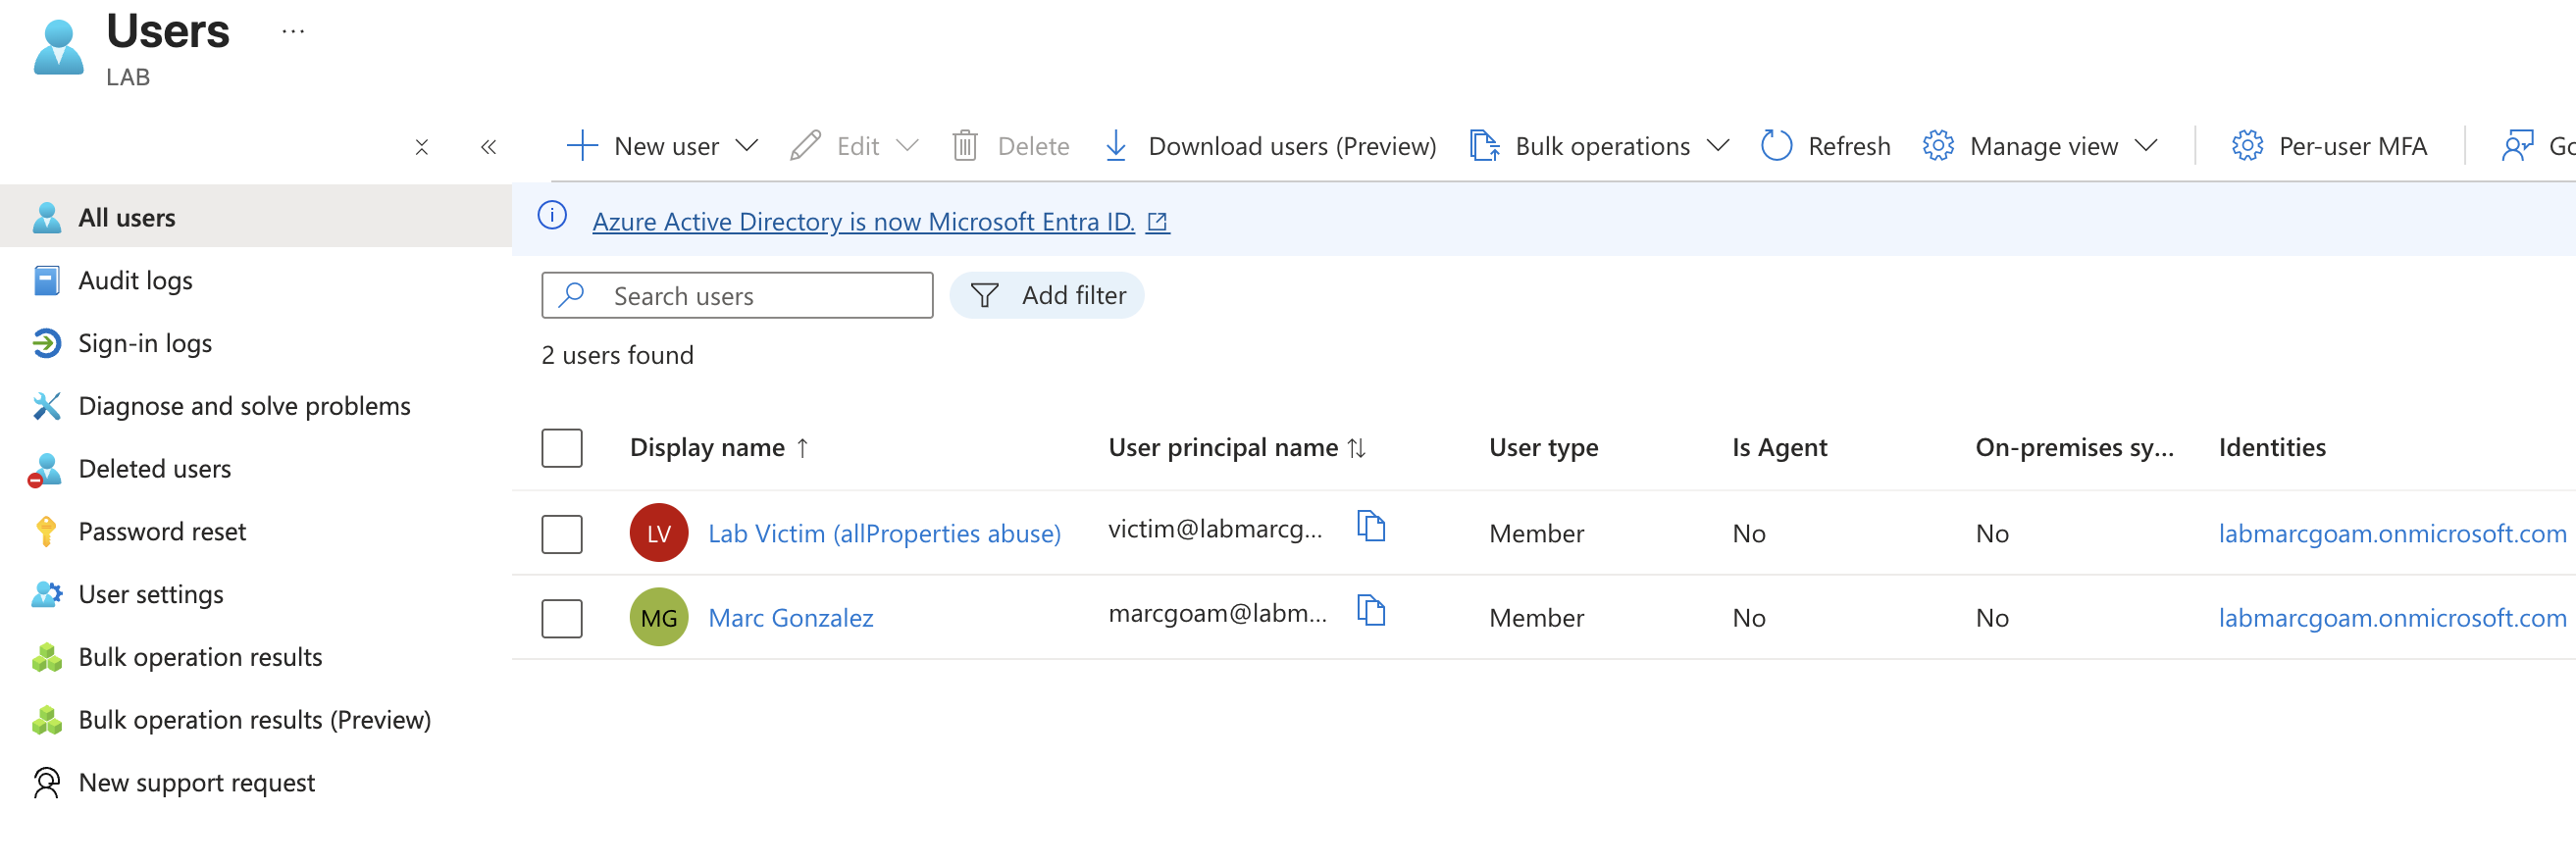Collapse the sidebar with double chevron
This screenshot has width=2576, height=863.
pos(488,147)
